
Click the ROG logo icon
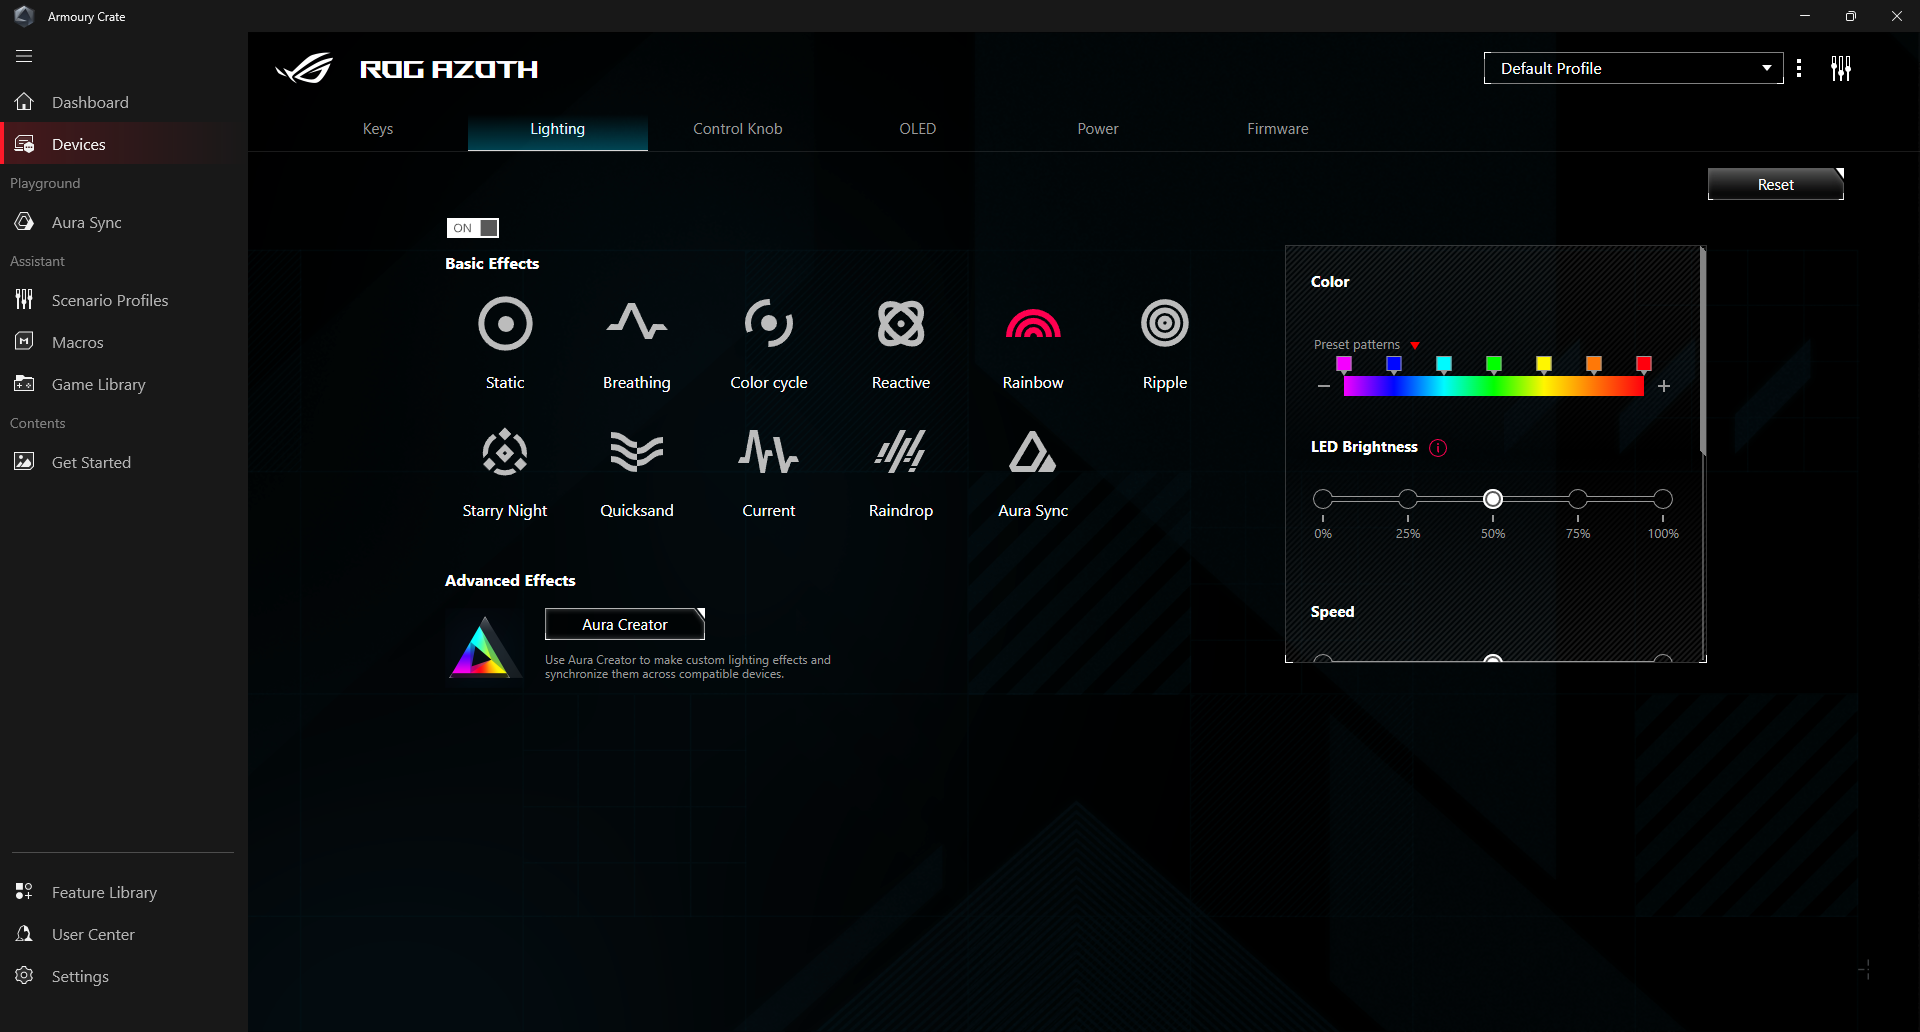(x=304, y=68)
